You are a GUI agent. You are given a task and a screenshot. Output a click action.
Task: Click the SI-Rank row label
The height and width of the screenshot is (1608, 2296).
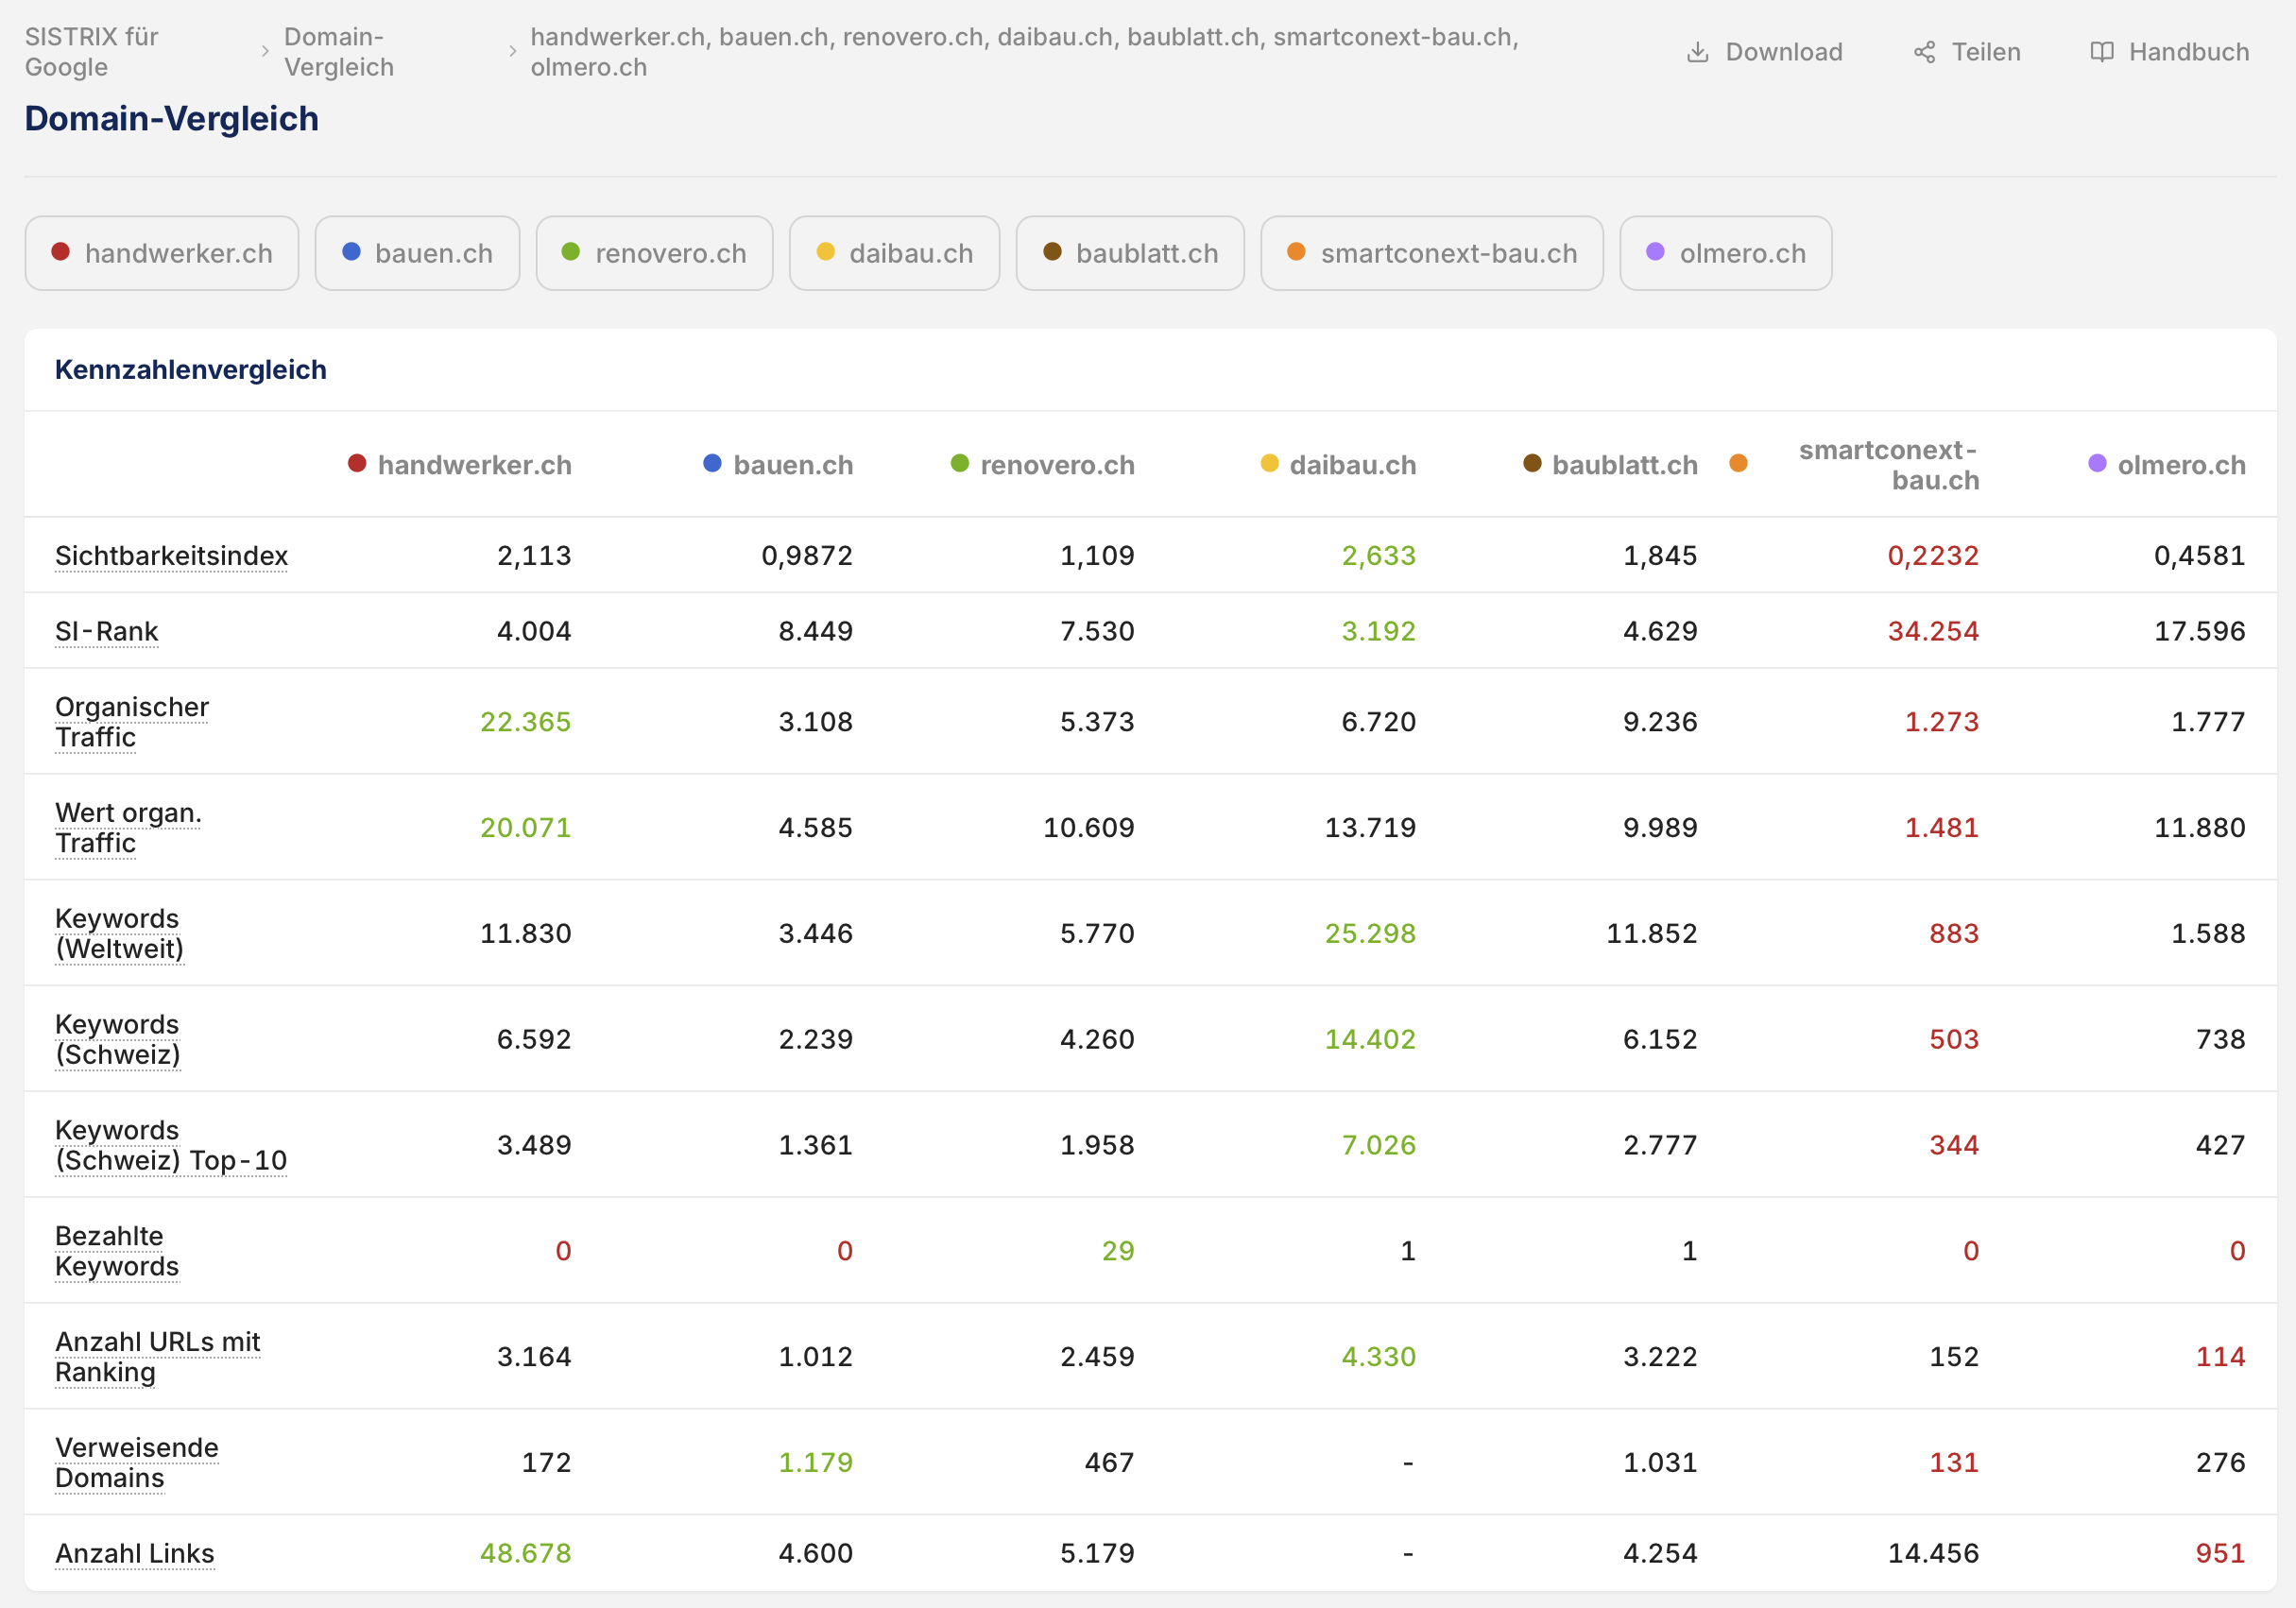107,631
